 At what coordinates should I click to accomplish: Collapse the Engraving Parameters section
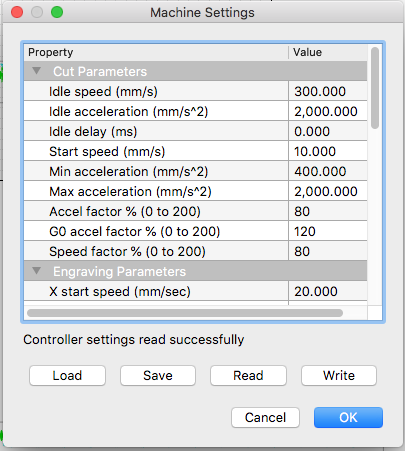pos(36,271)
